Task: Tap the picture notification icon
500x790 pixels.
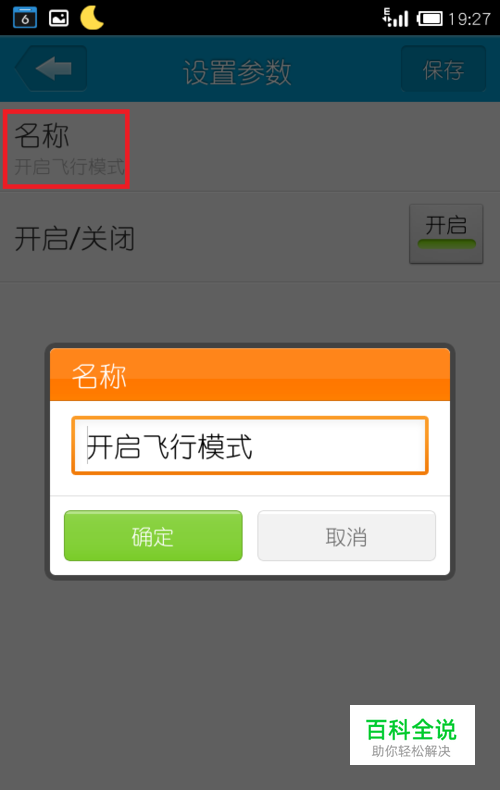Action: 58,18
